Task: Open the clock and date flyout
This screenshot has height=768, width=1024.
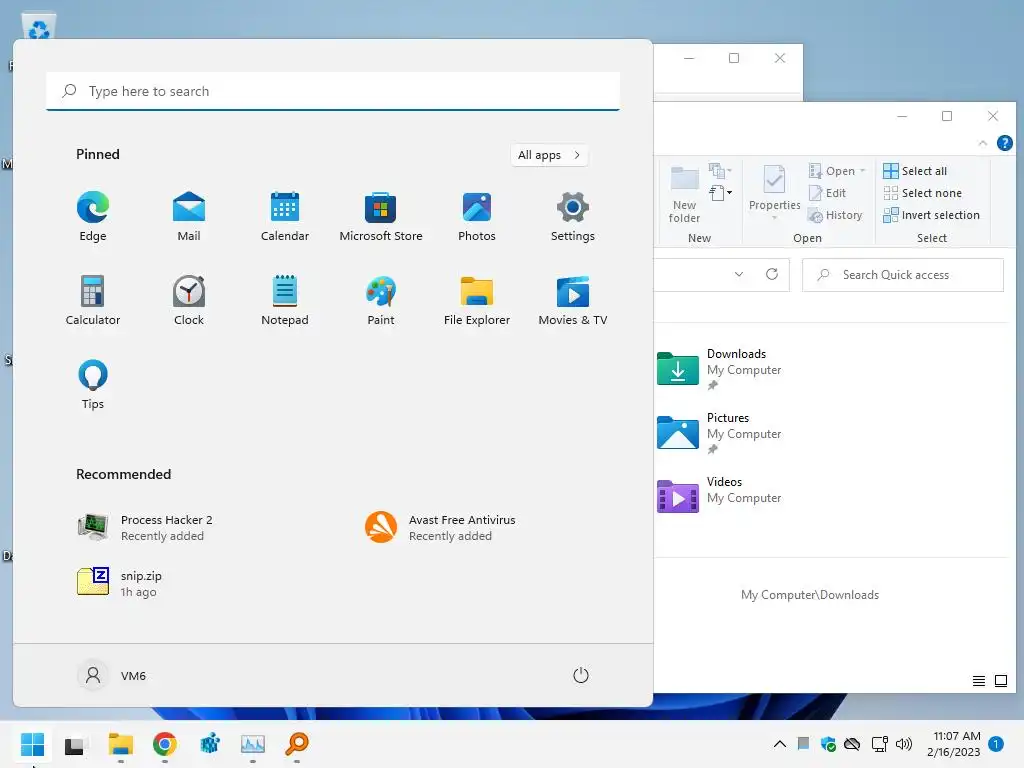Action: pyautogui.click(x=953, y=744)
